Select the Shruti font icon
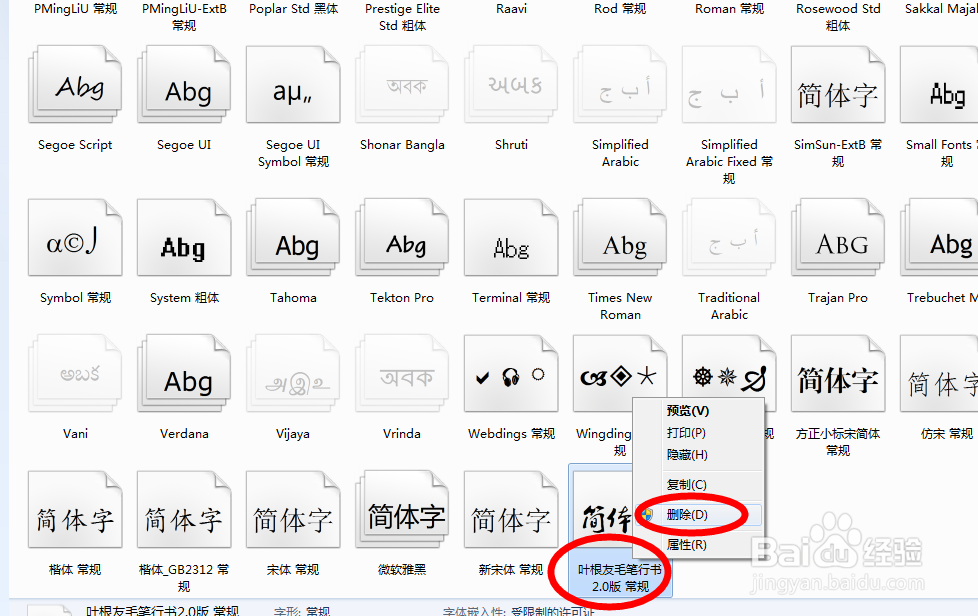This screenshot has height=616, width=978. [511, 84]
